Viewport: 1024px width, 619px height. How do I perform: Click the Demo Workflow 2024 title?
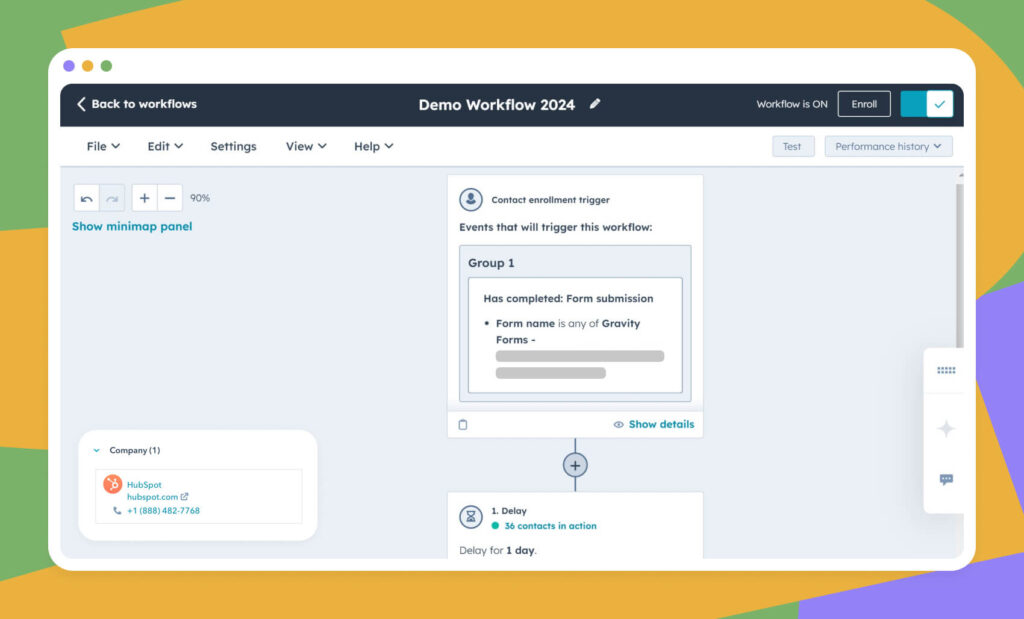(x=496, y=104)
